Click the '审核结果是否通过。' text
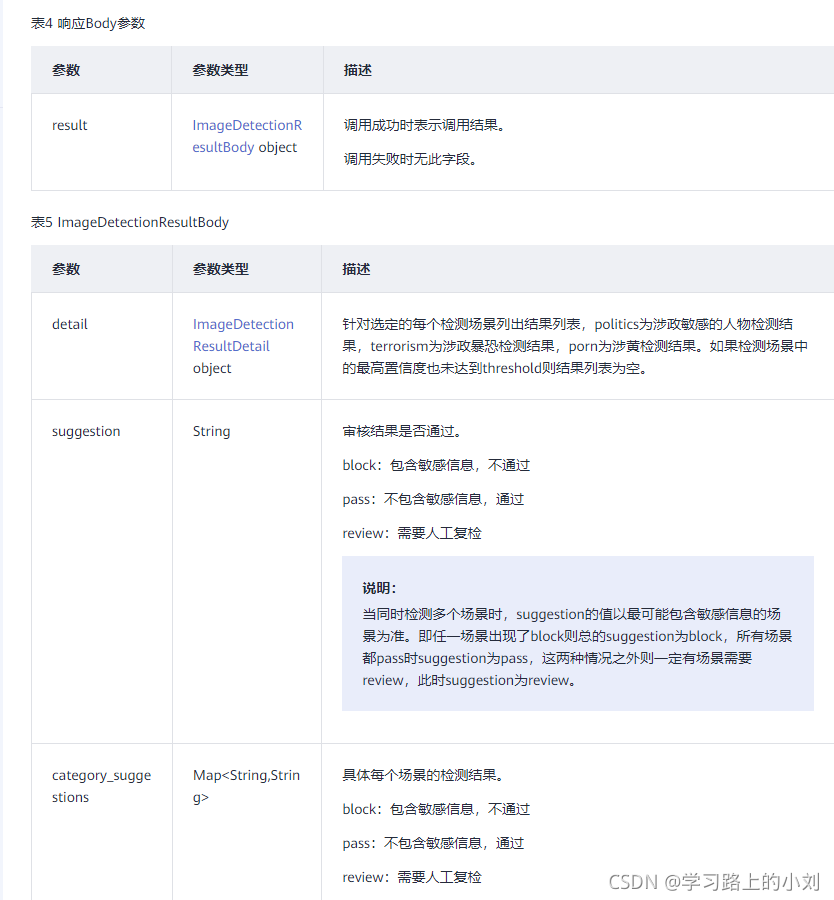The height and width of the screenshot is (900, 834). coord(402,431)
